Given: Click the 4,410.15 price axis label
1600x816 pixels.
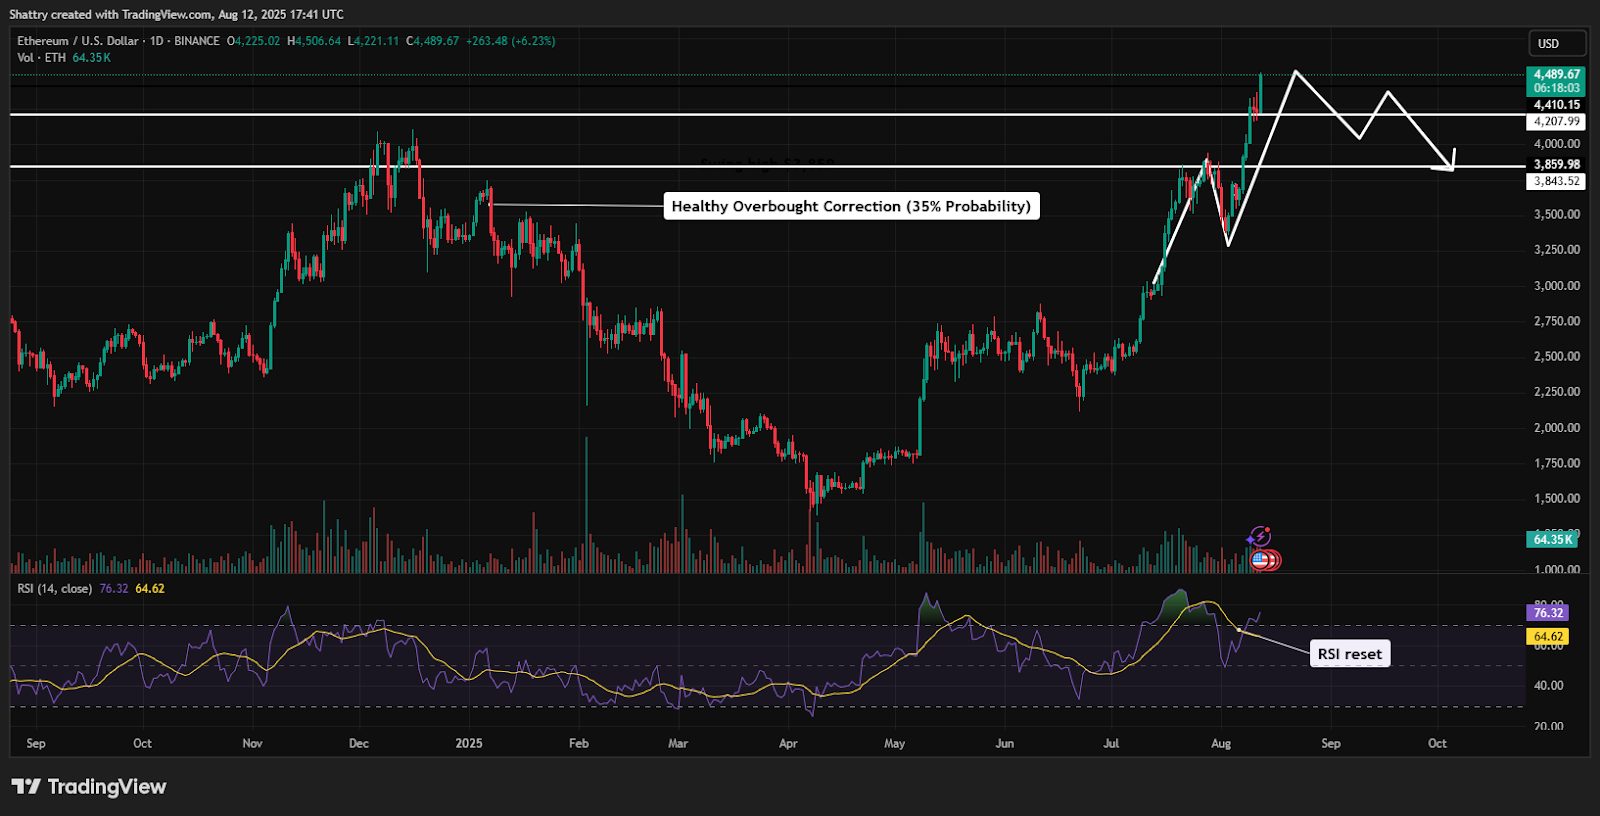Looking at the screenshot, I should pos(1556,105).
